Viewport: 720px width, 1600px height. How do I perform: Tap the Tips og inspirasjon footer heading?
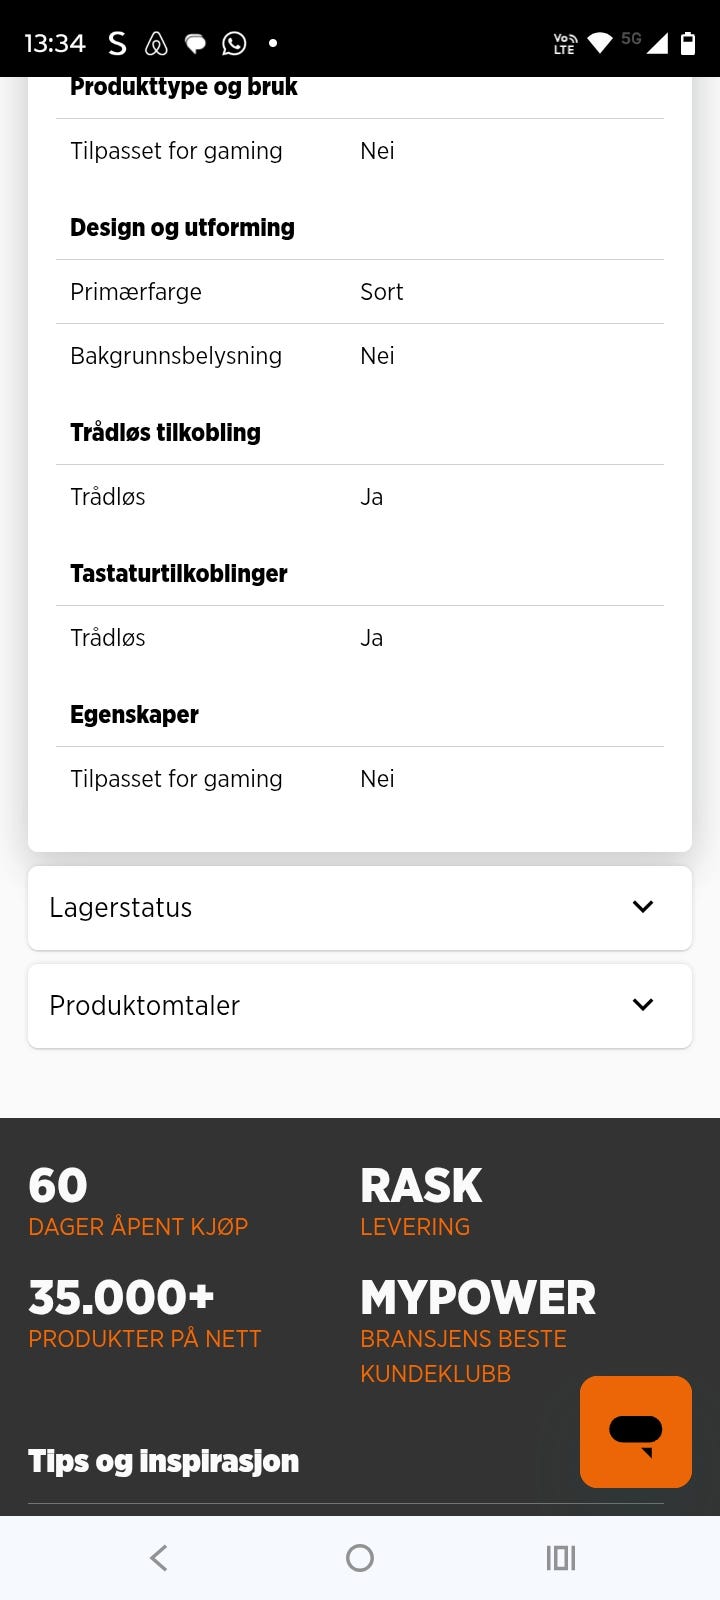(163, 1461)
